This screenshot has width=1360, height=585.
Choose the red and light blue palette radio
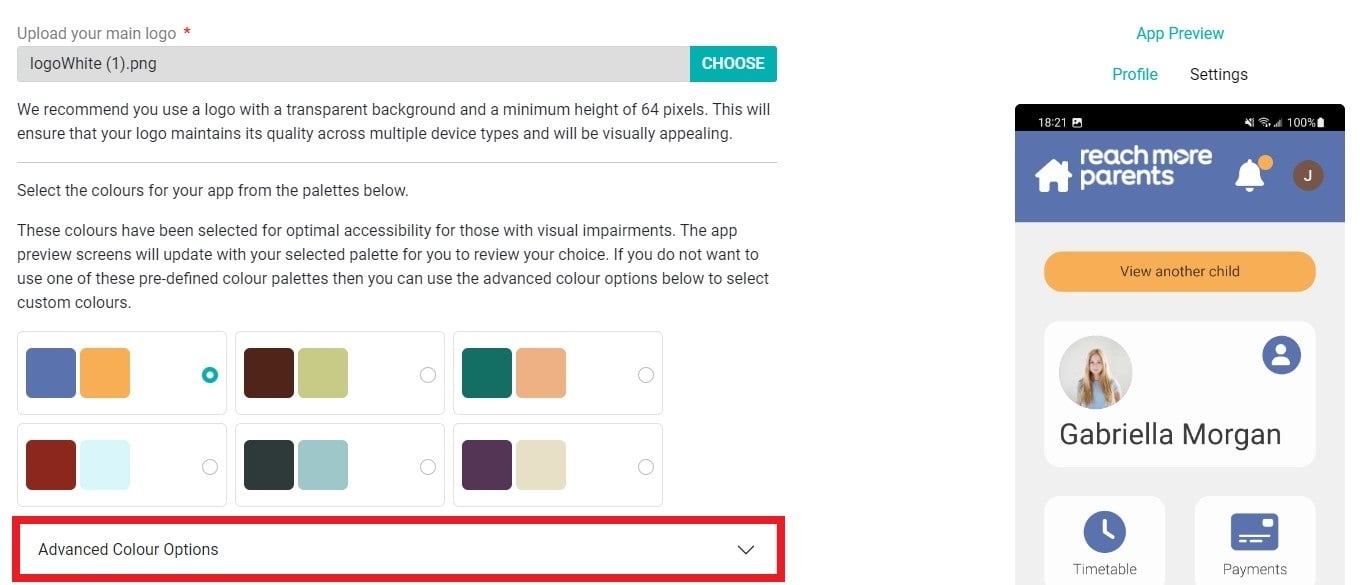tap(209, 467)
